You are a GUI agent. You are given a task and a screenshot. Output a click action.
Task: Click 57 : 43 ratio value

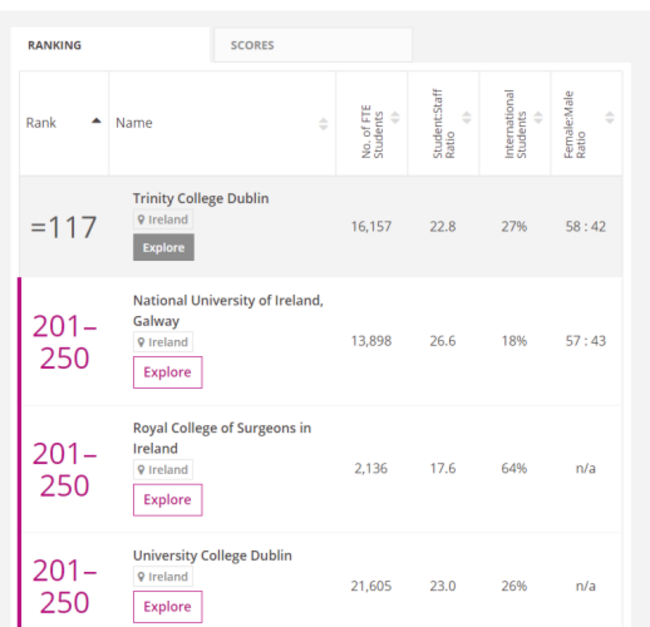tap(586, 341)
